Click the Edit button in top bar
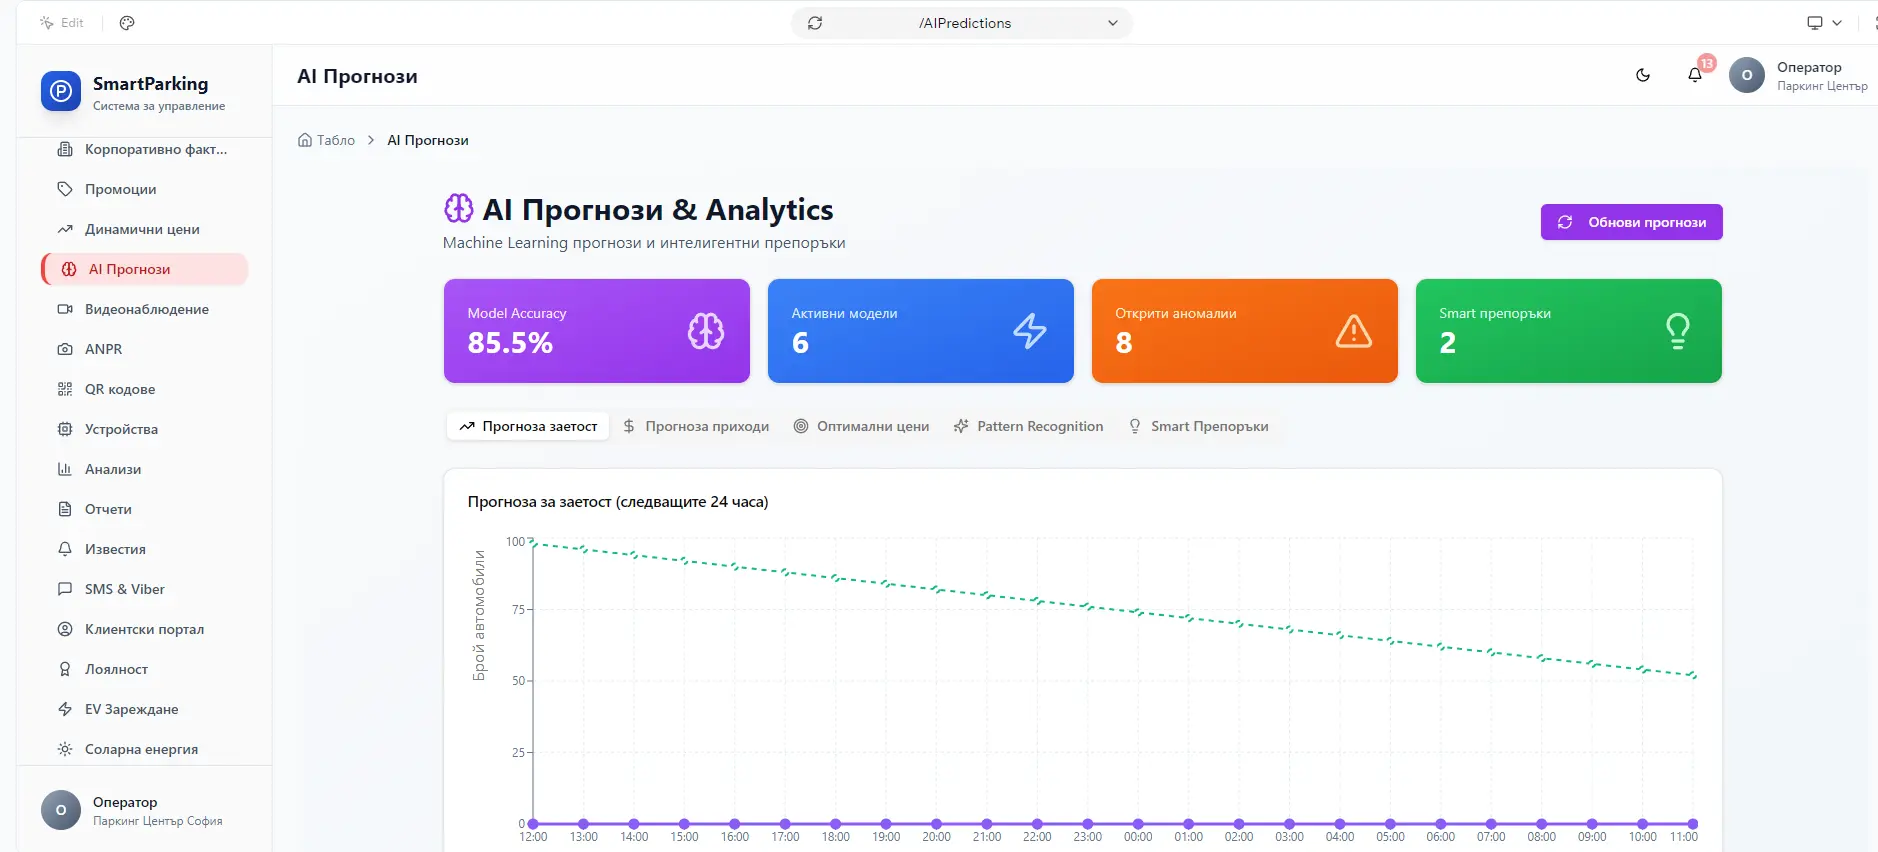 coord(62,23)
